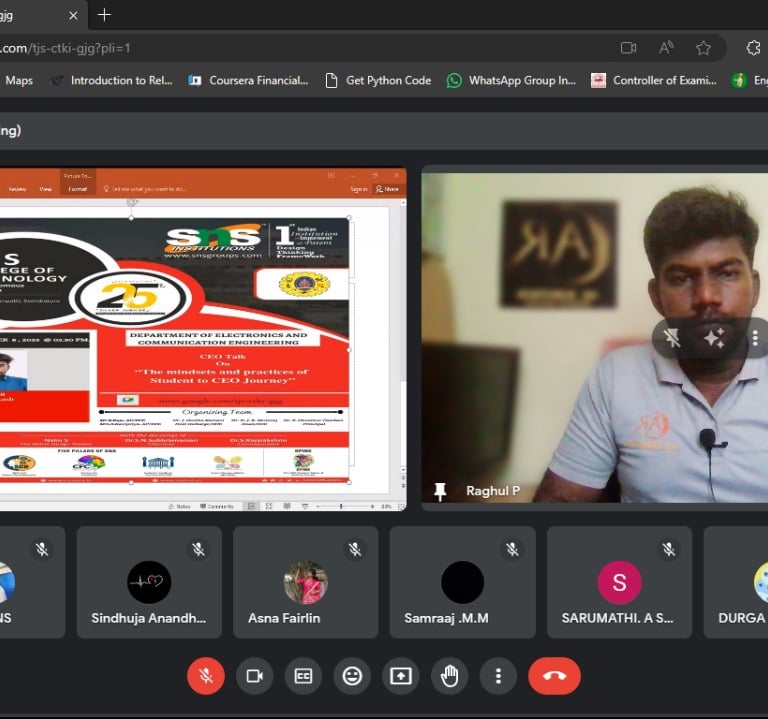The image size is (768, 719).
Task: Turn on closed captions
Action: point(303,676)
